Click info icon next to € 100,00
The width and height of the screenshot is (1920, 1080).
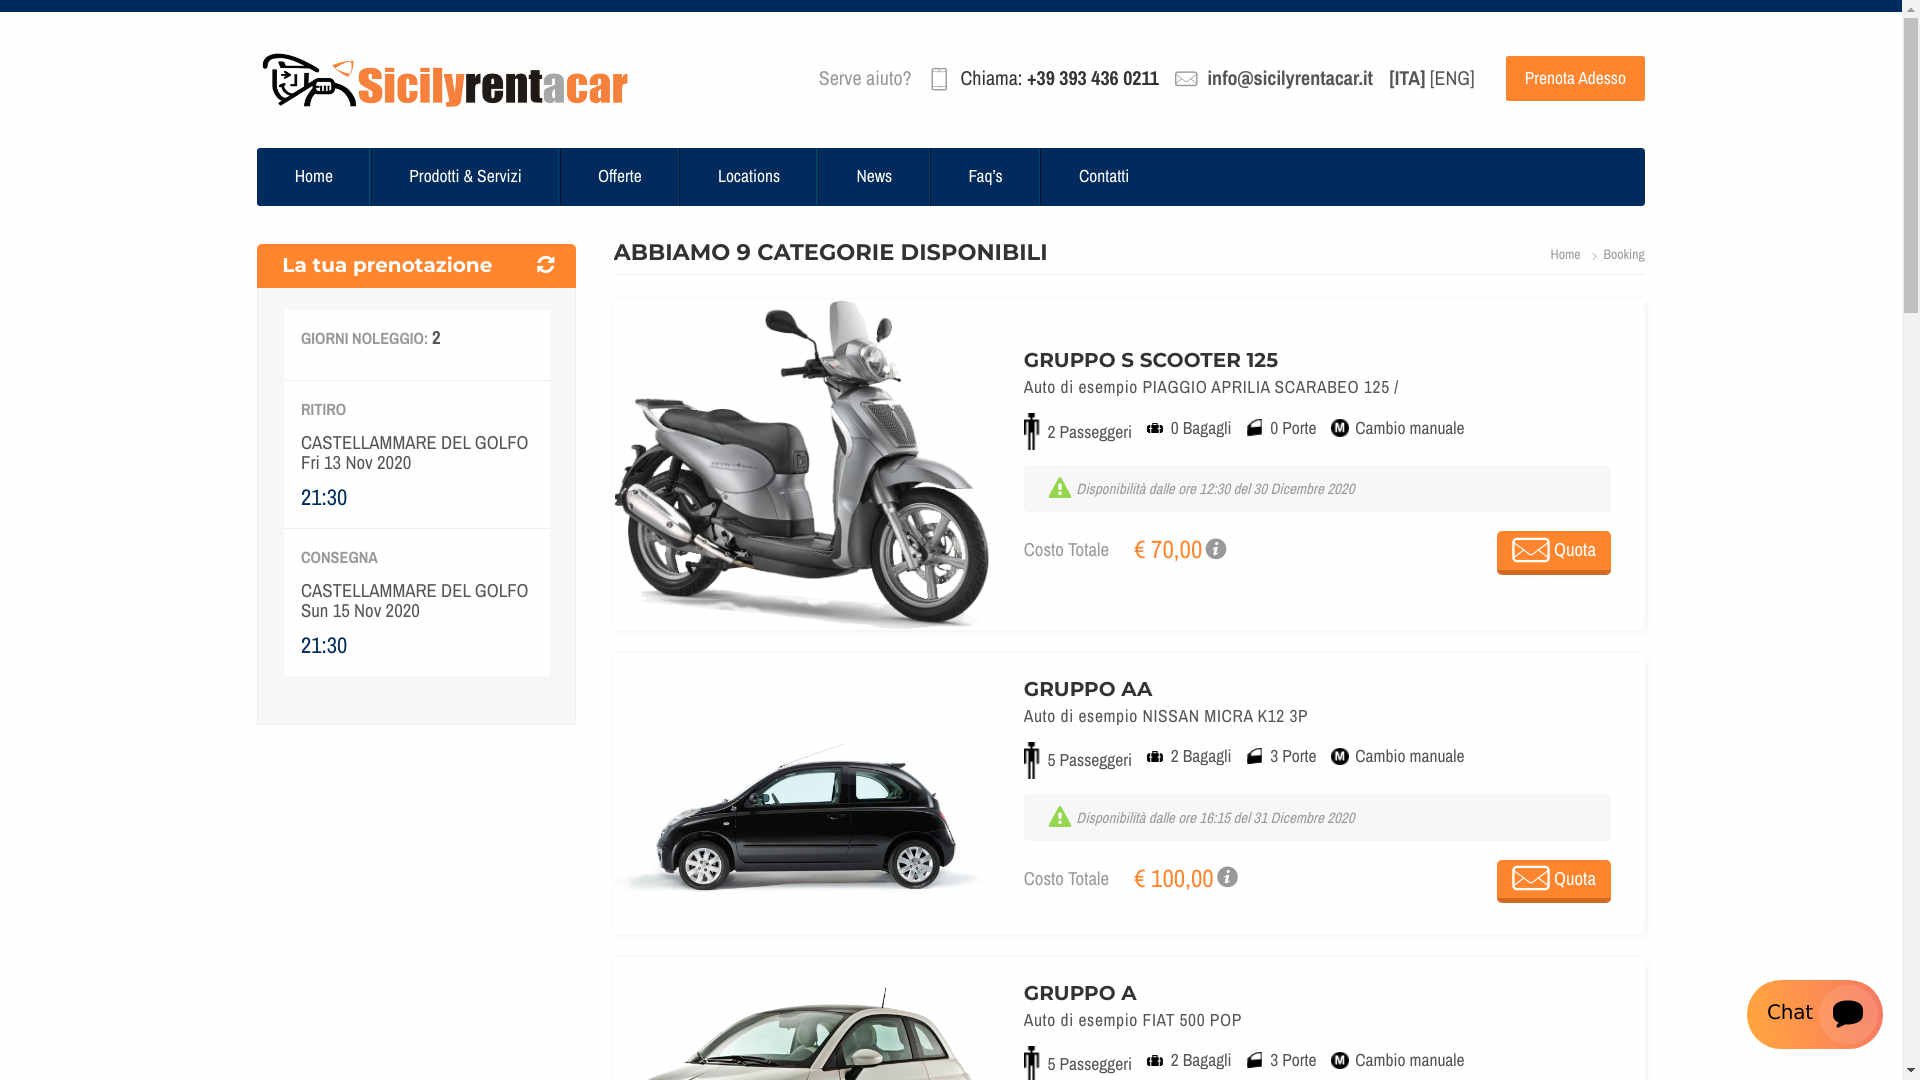(1228, 877)
